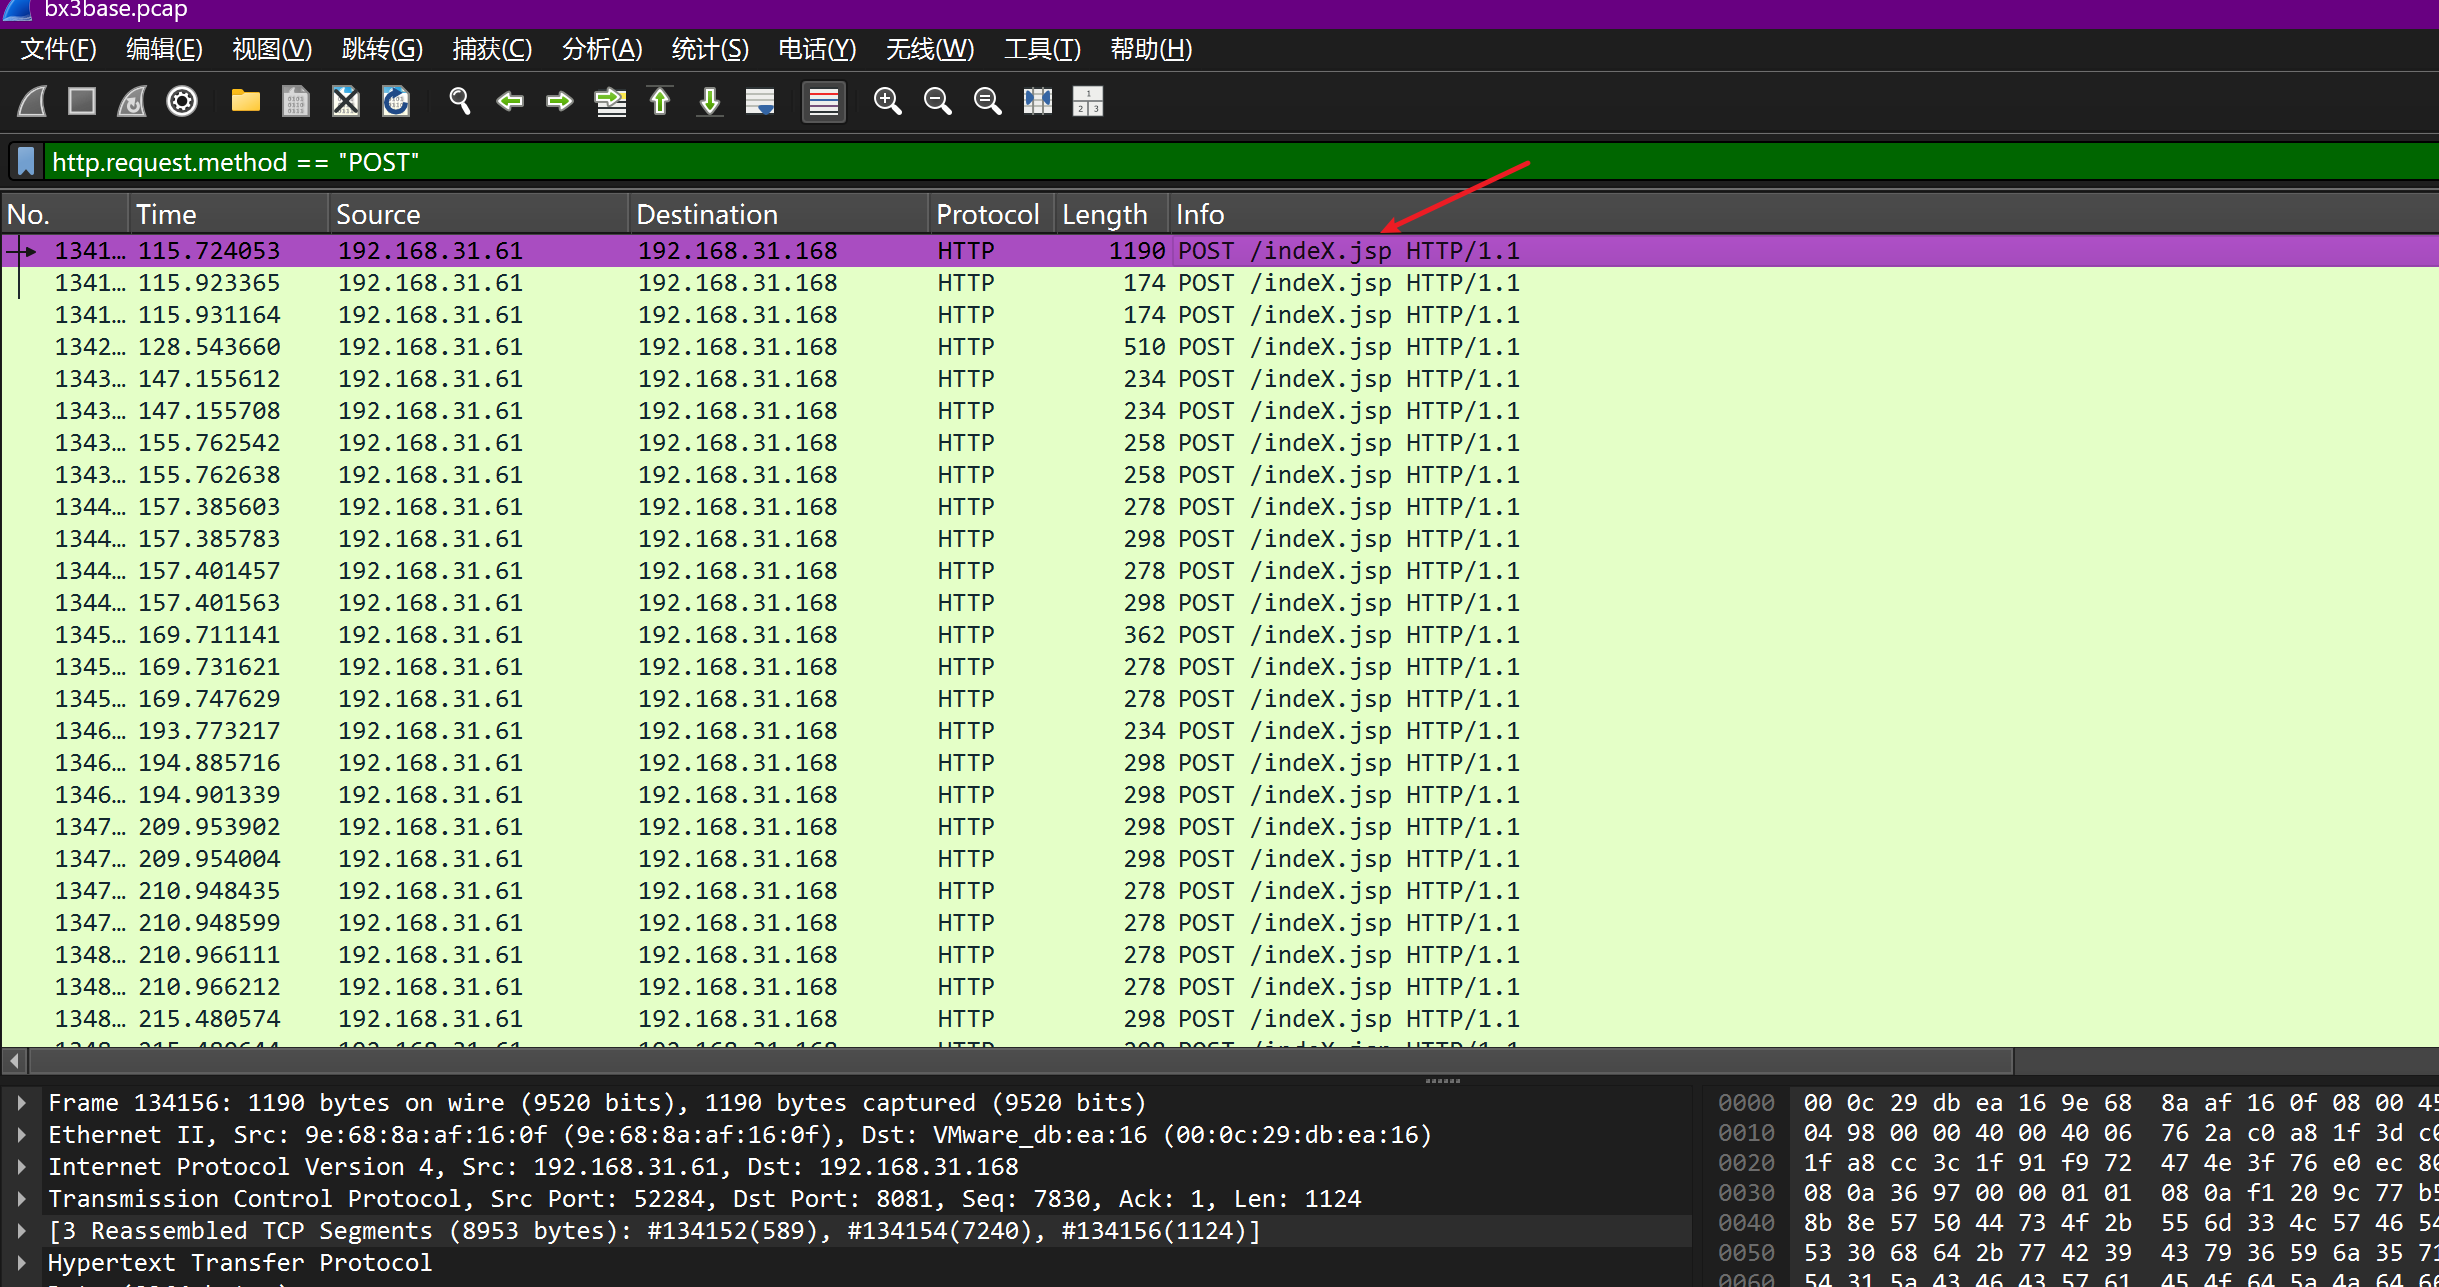The width and height of the screenshot is (2439, 1287).
Task: Open a capture file via the folder icon
Action: tap(245, 101)
